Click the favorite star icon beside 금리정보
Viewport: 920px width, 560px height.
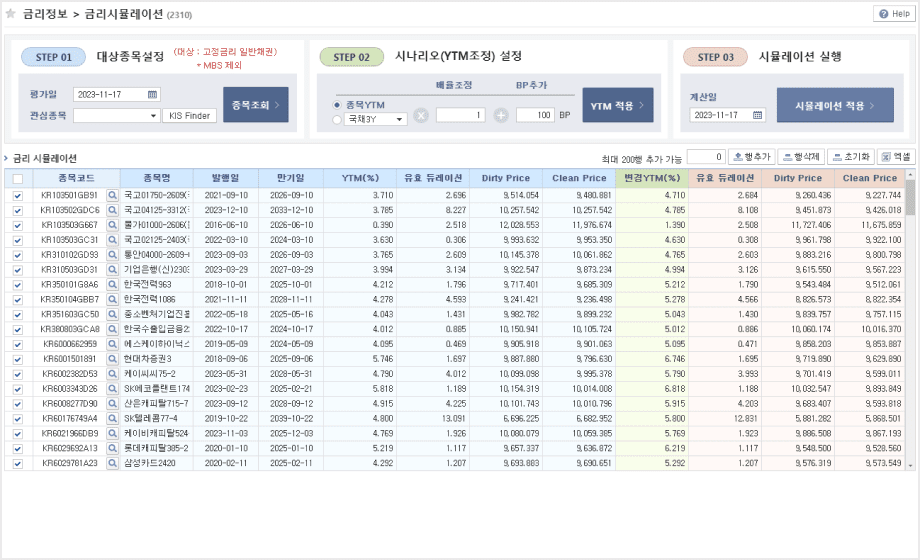click(11, 14)
